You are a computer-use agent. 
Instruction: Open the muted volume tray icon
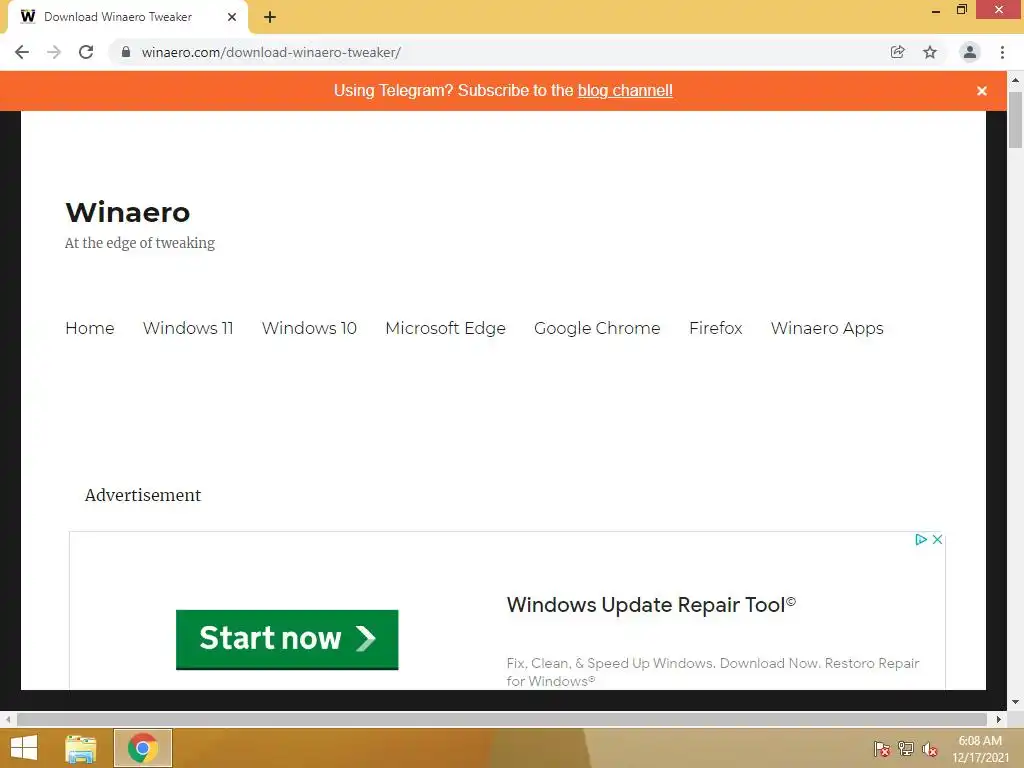(x=930, y=749)
